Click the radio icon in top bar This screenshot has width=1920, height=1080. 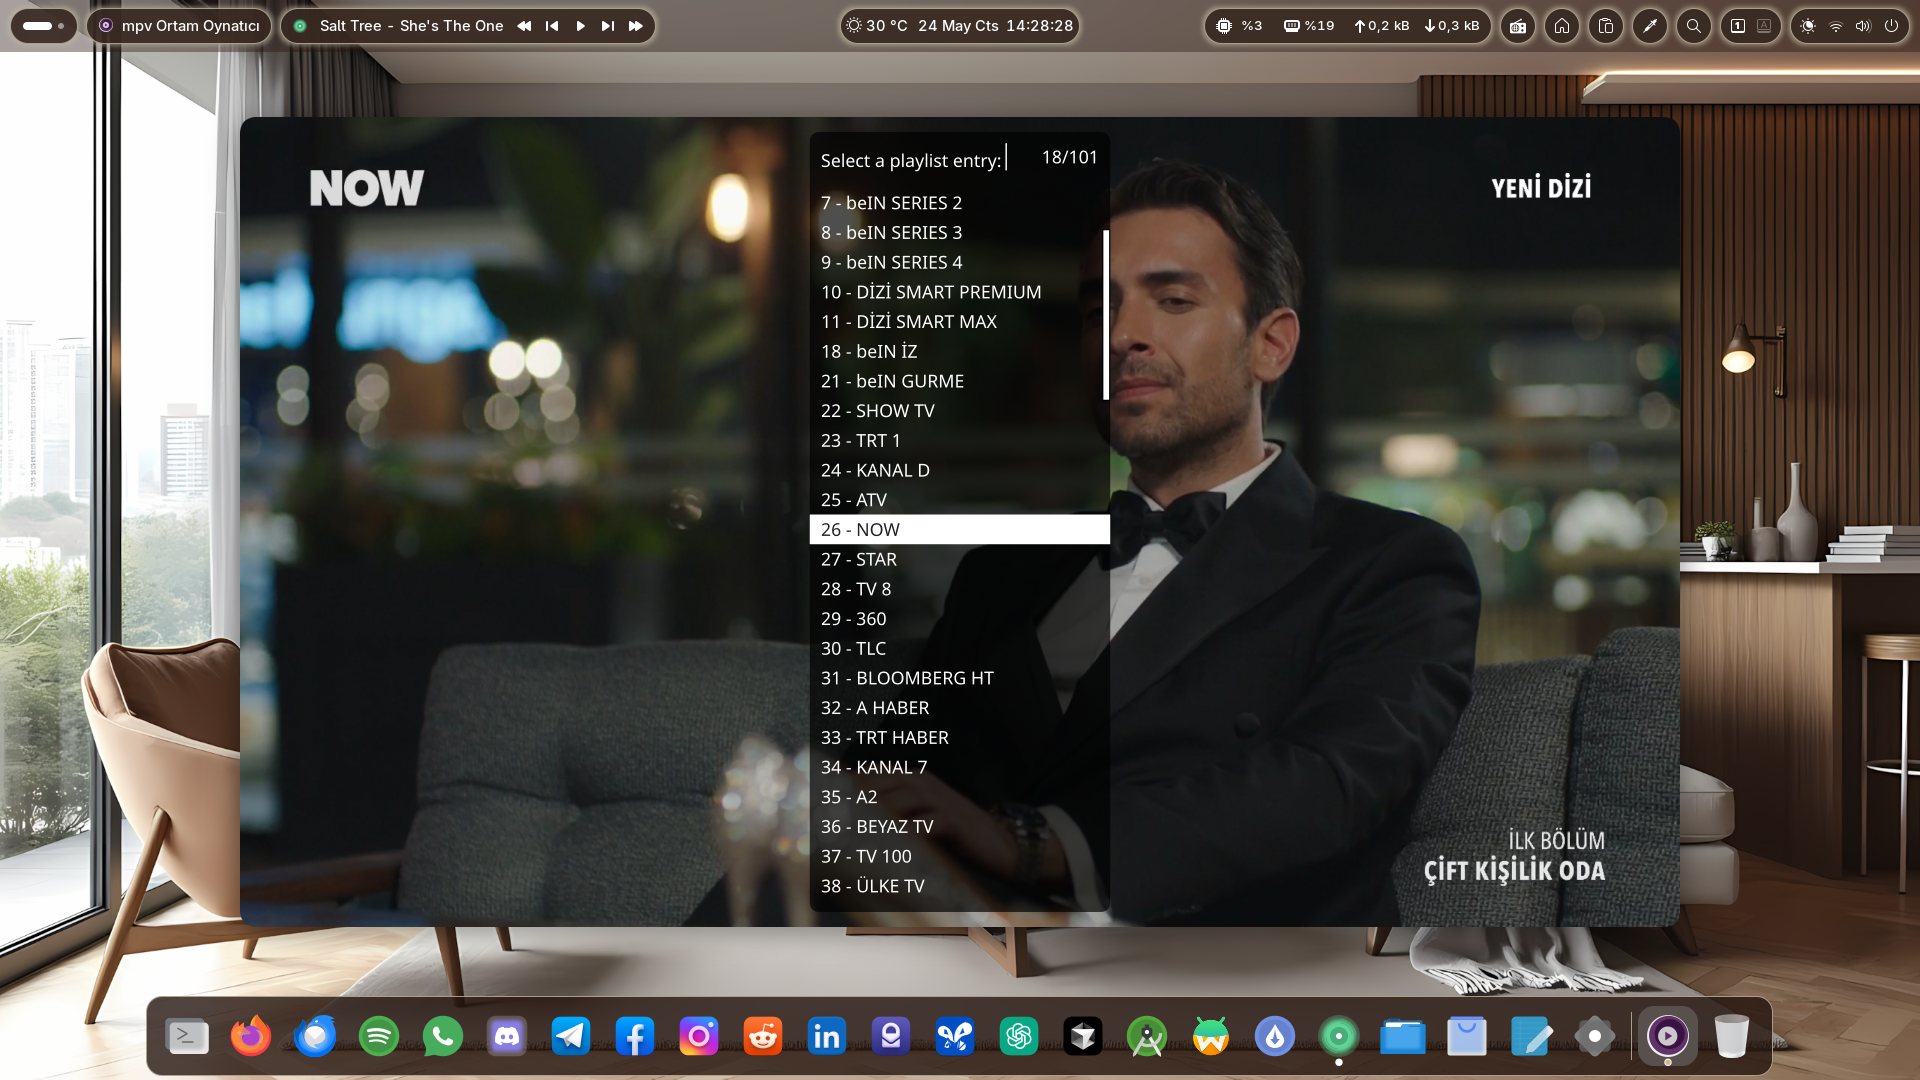[x=1518, y=26]
